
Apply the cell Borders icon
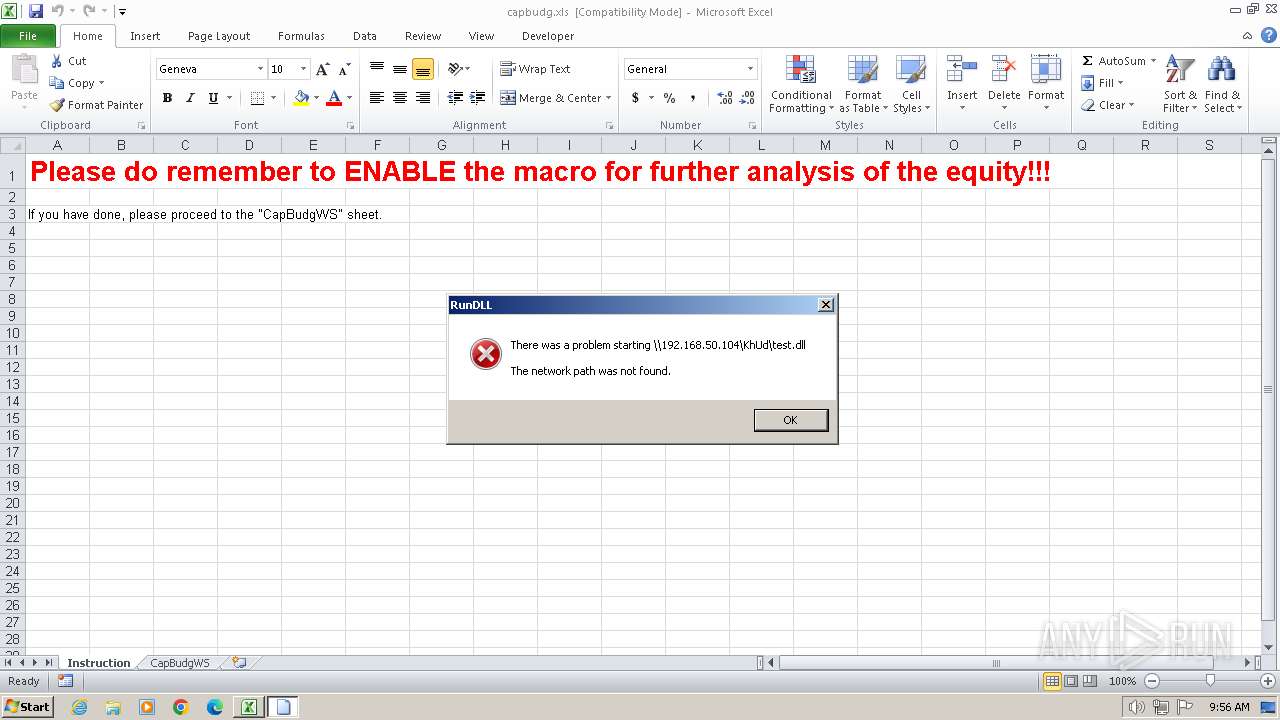(x=257, y=98)
